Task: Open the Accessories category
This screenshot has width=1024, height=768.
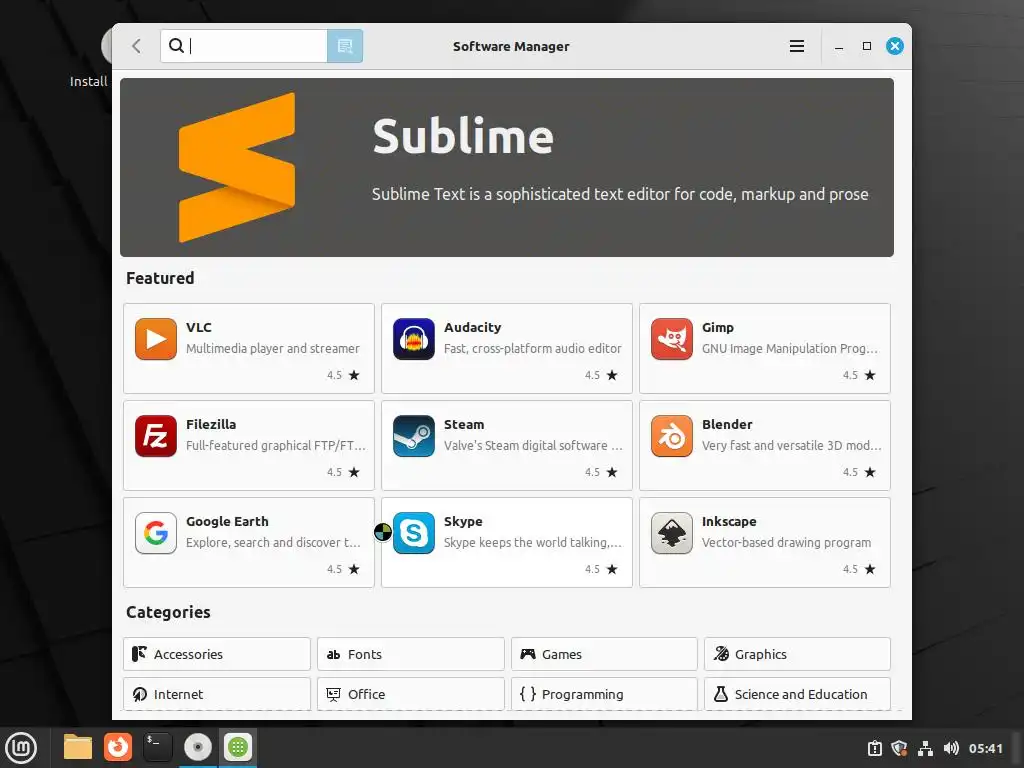Action: tap(217, 654)
